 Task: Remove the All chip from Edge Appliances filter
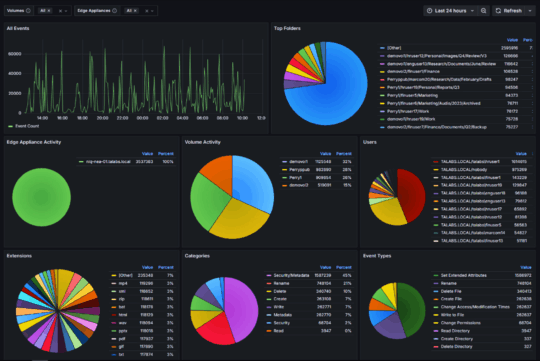pos(135,11)
